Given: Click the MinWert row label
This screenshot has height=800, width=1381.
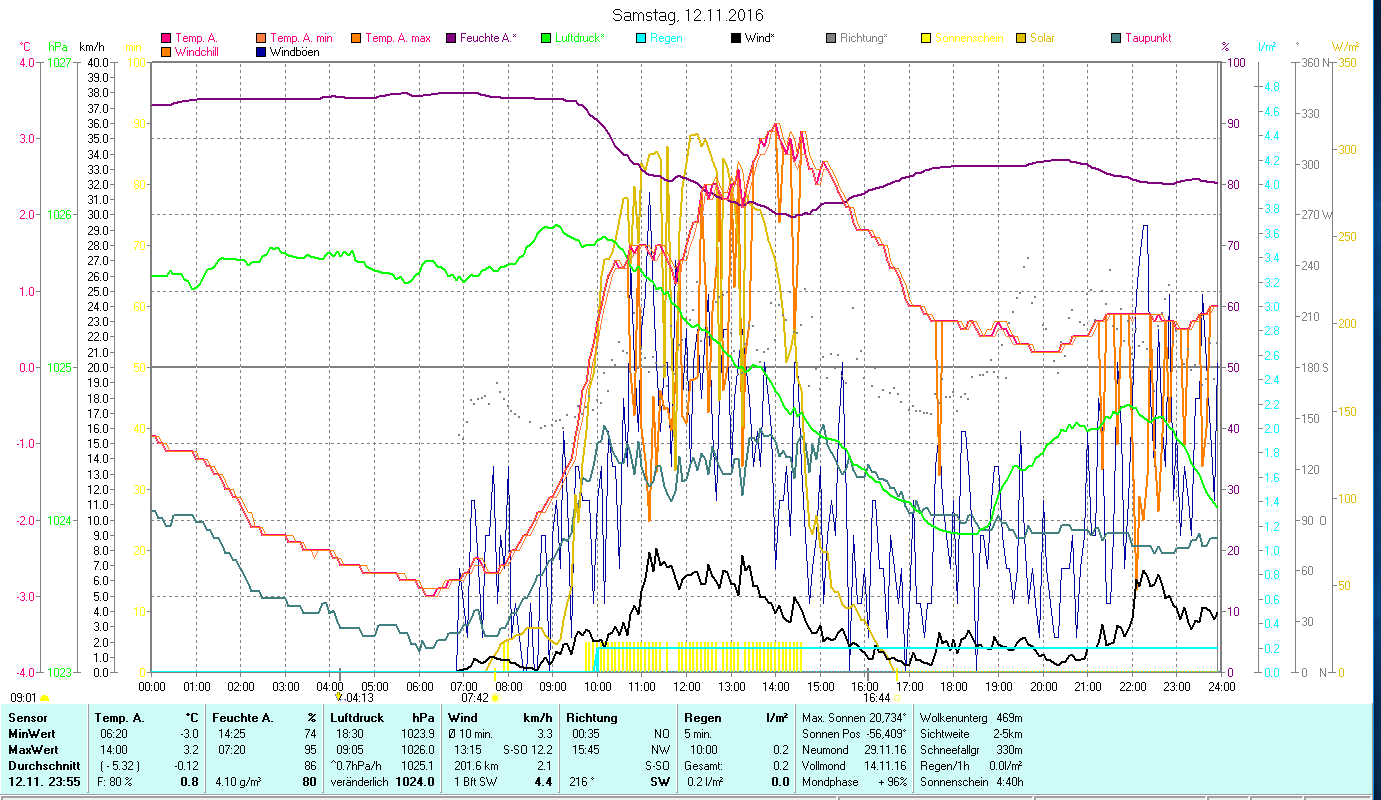Looking at the screenshot, I should click(x=32, y=733).
